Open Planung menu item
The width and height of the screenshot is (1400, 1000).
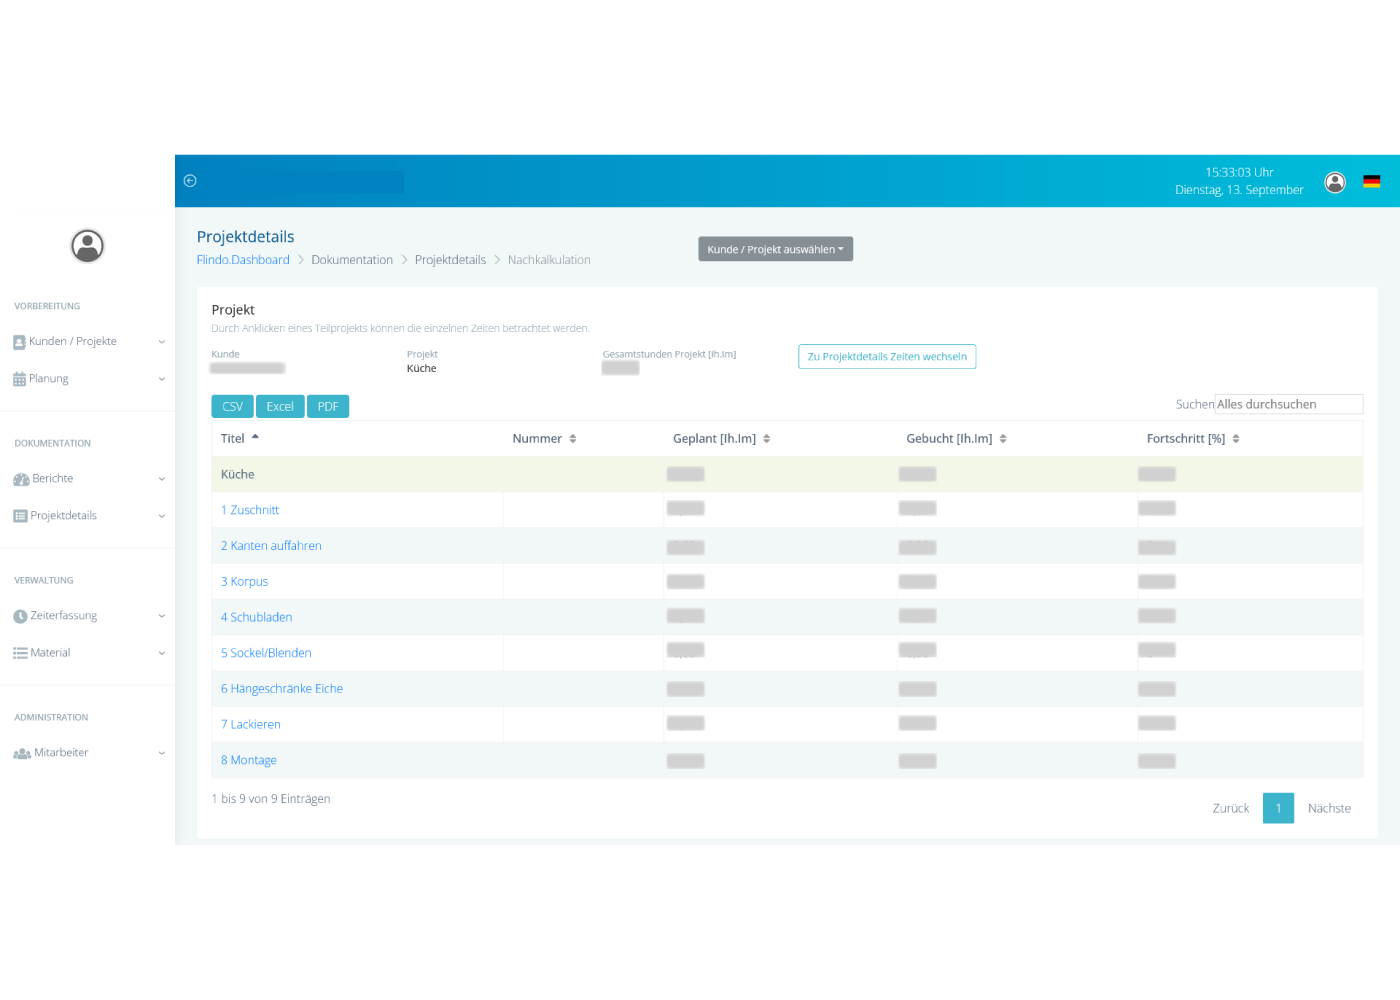point(49,379)
